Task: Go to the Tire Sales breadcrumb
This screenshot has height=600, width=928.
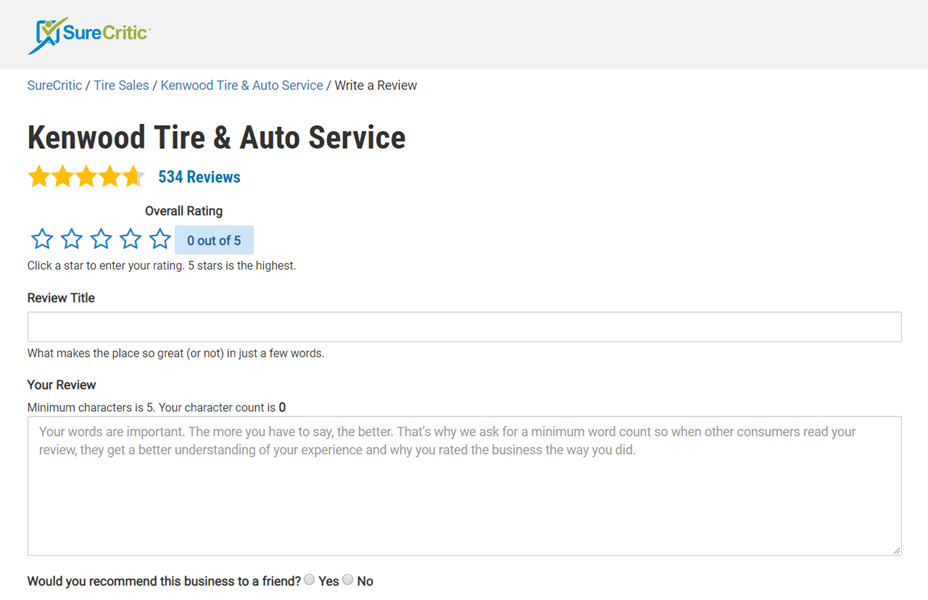Action: 121,85
